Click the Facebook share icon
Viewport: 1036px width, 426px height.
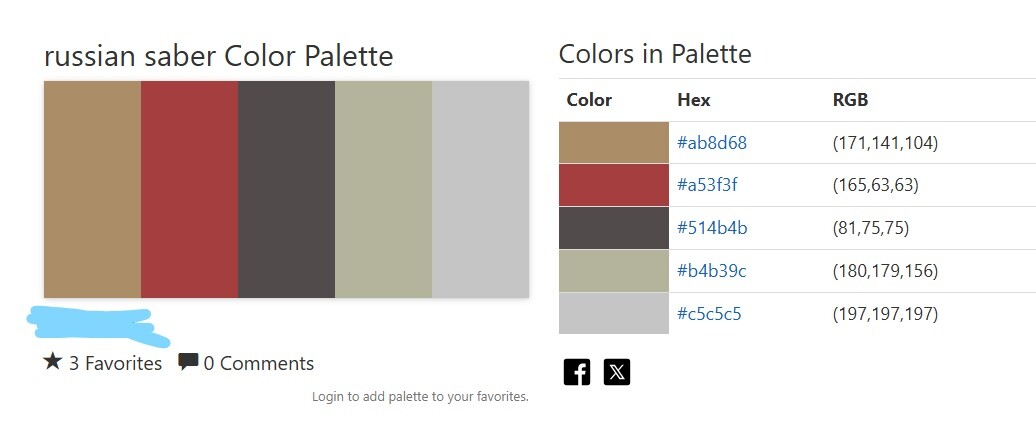coord(577,372)
